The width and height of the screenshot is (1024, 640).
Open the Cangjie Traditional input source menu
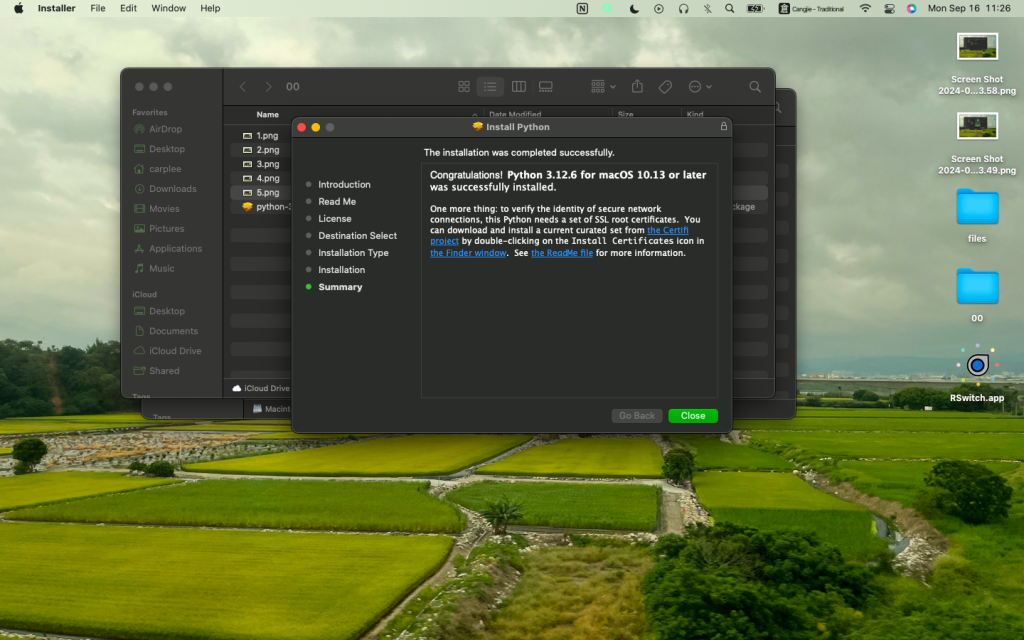pyautogui.click(x=811, y=8)
